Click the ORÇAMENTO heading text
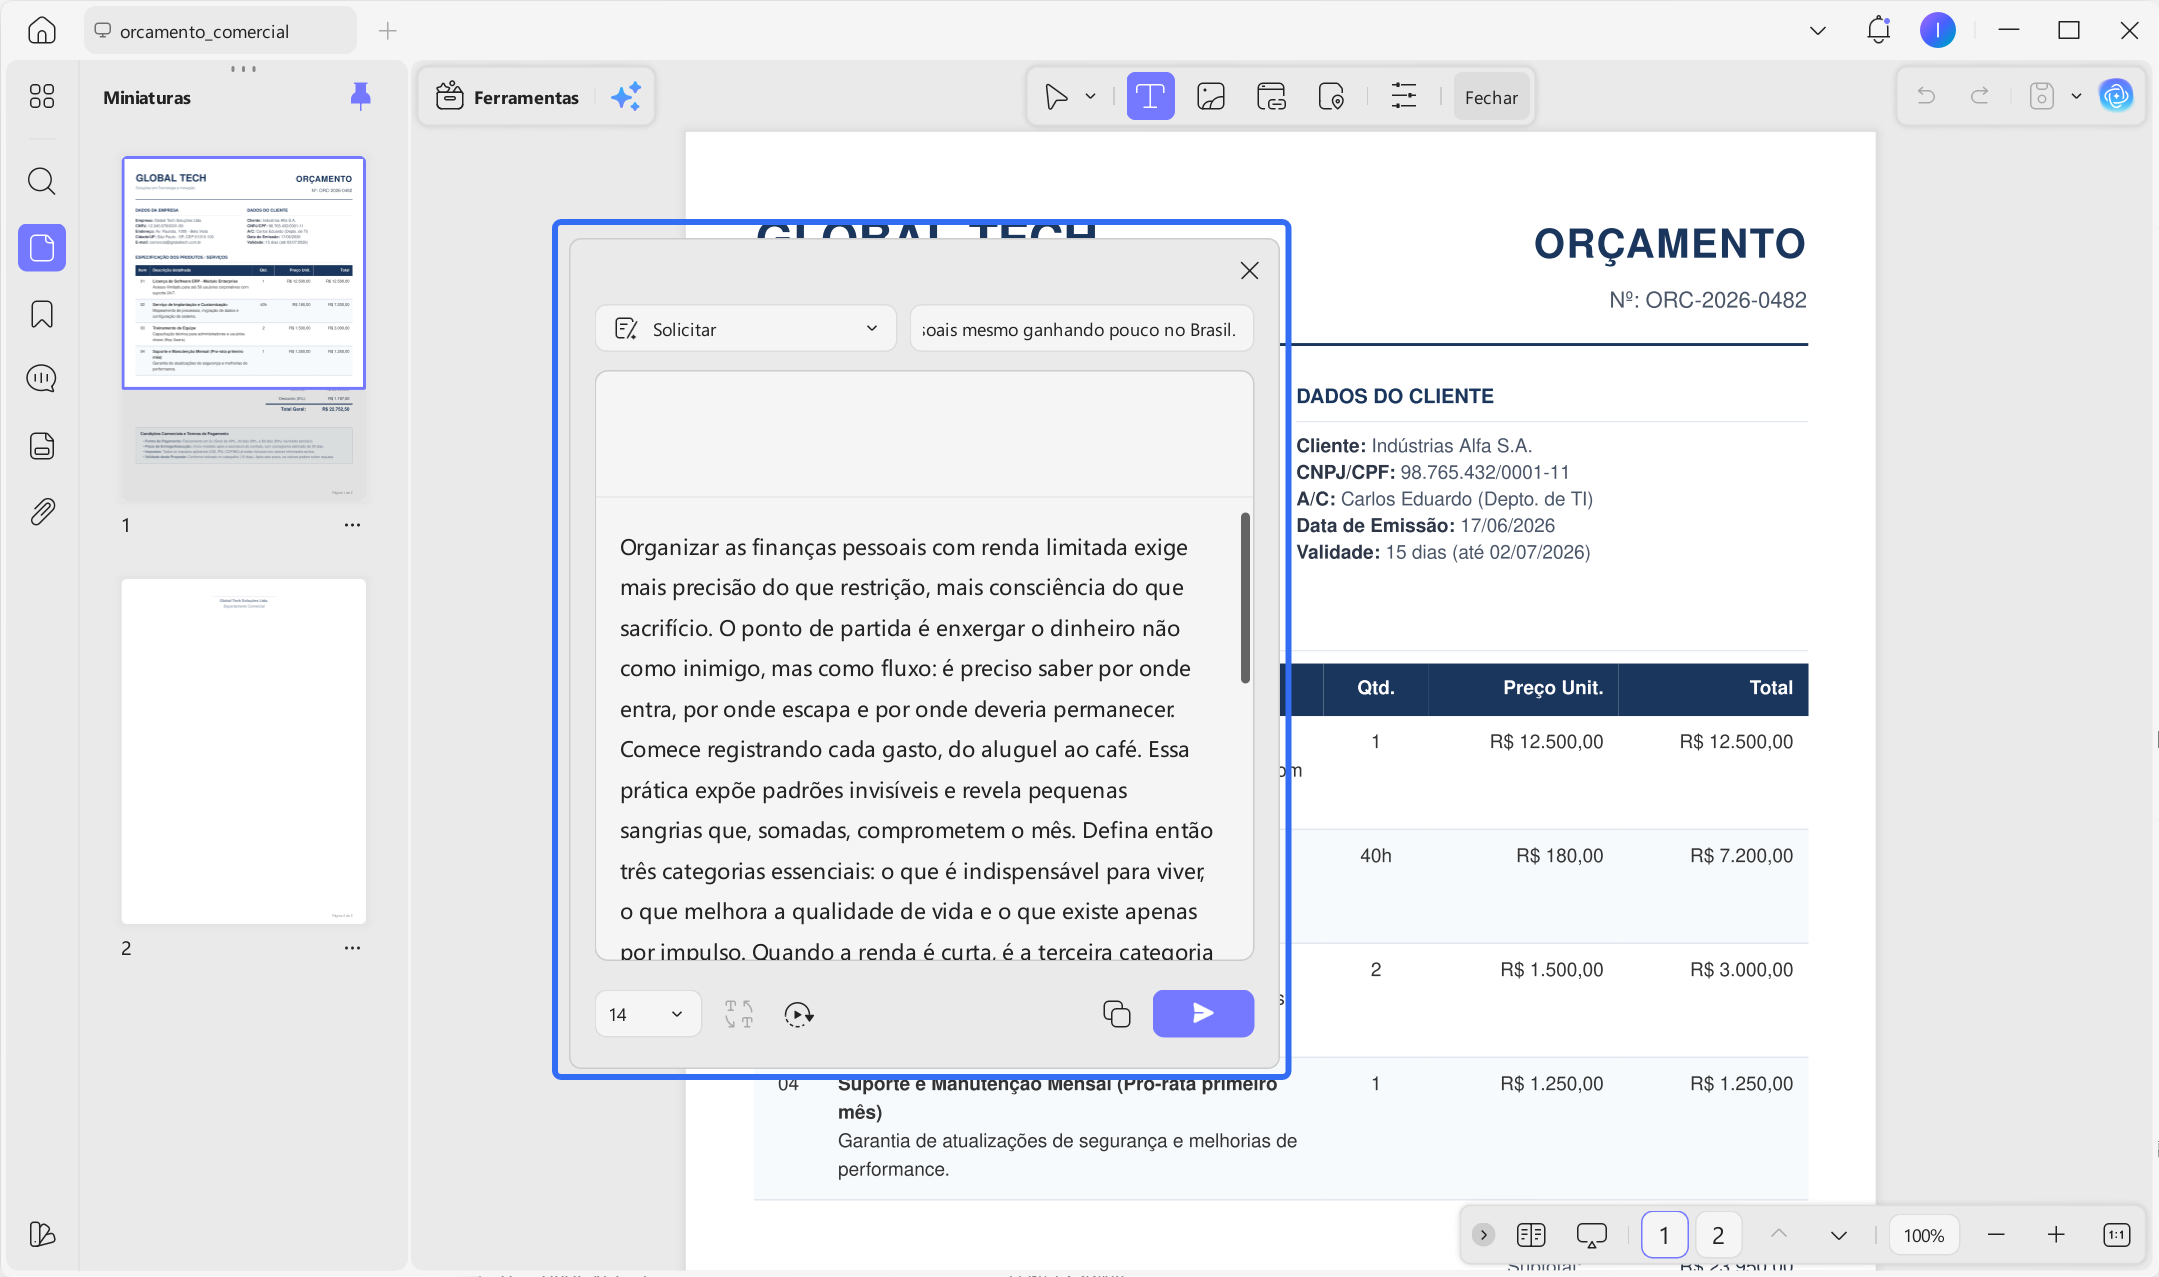Screen dimensions: 2159x1277 [x=1669, y=243]
